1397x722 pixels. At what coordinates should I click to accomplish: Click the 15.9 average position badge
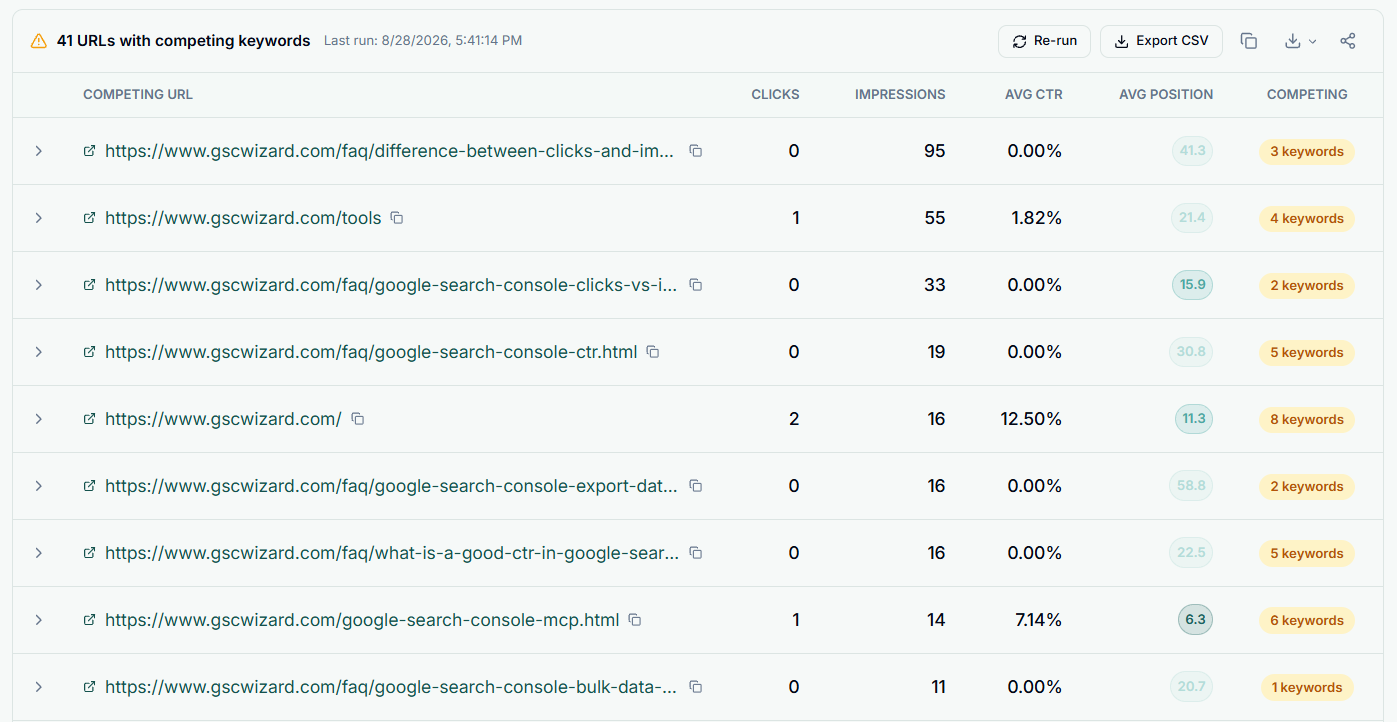[x=1192, y=285]
